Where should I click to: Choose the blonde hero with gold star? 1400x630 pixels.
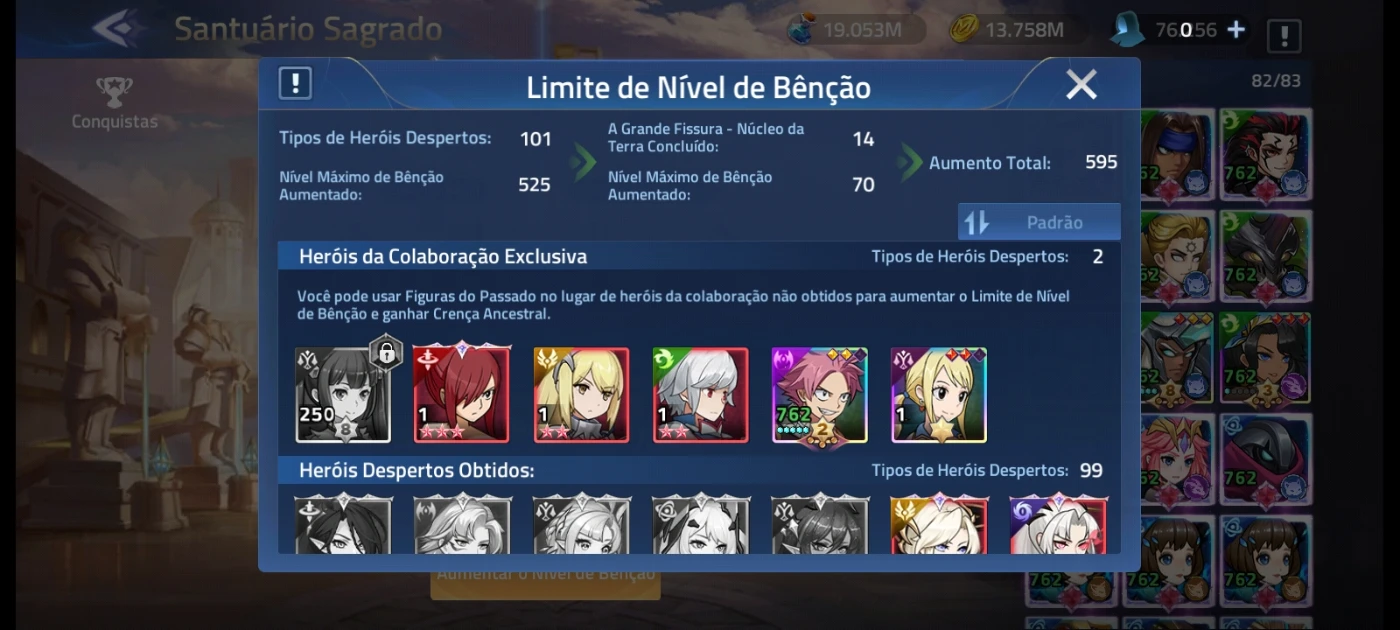click(x=939, y=395)
